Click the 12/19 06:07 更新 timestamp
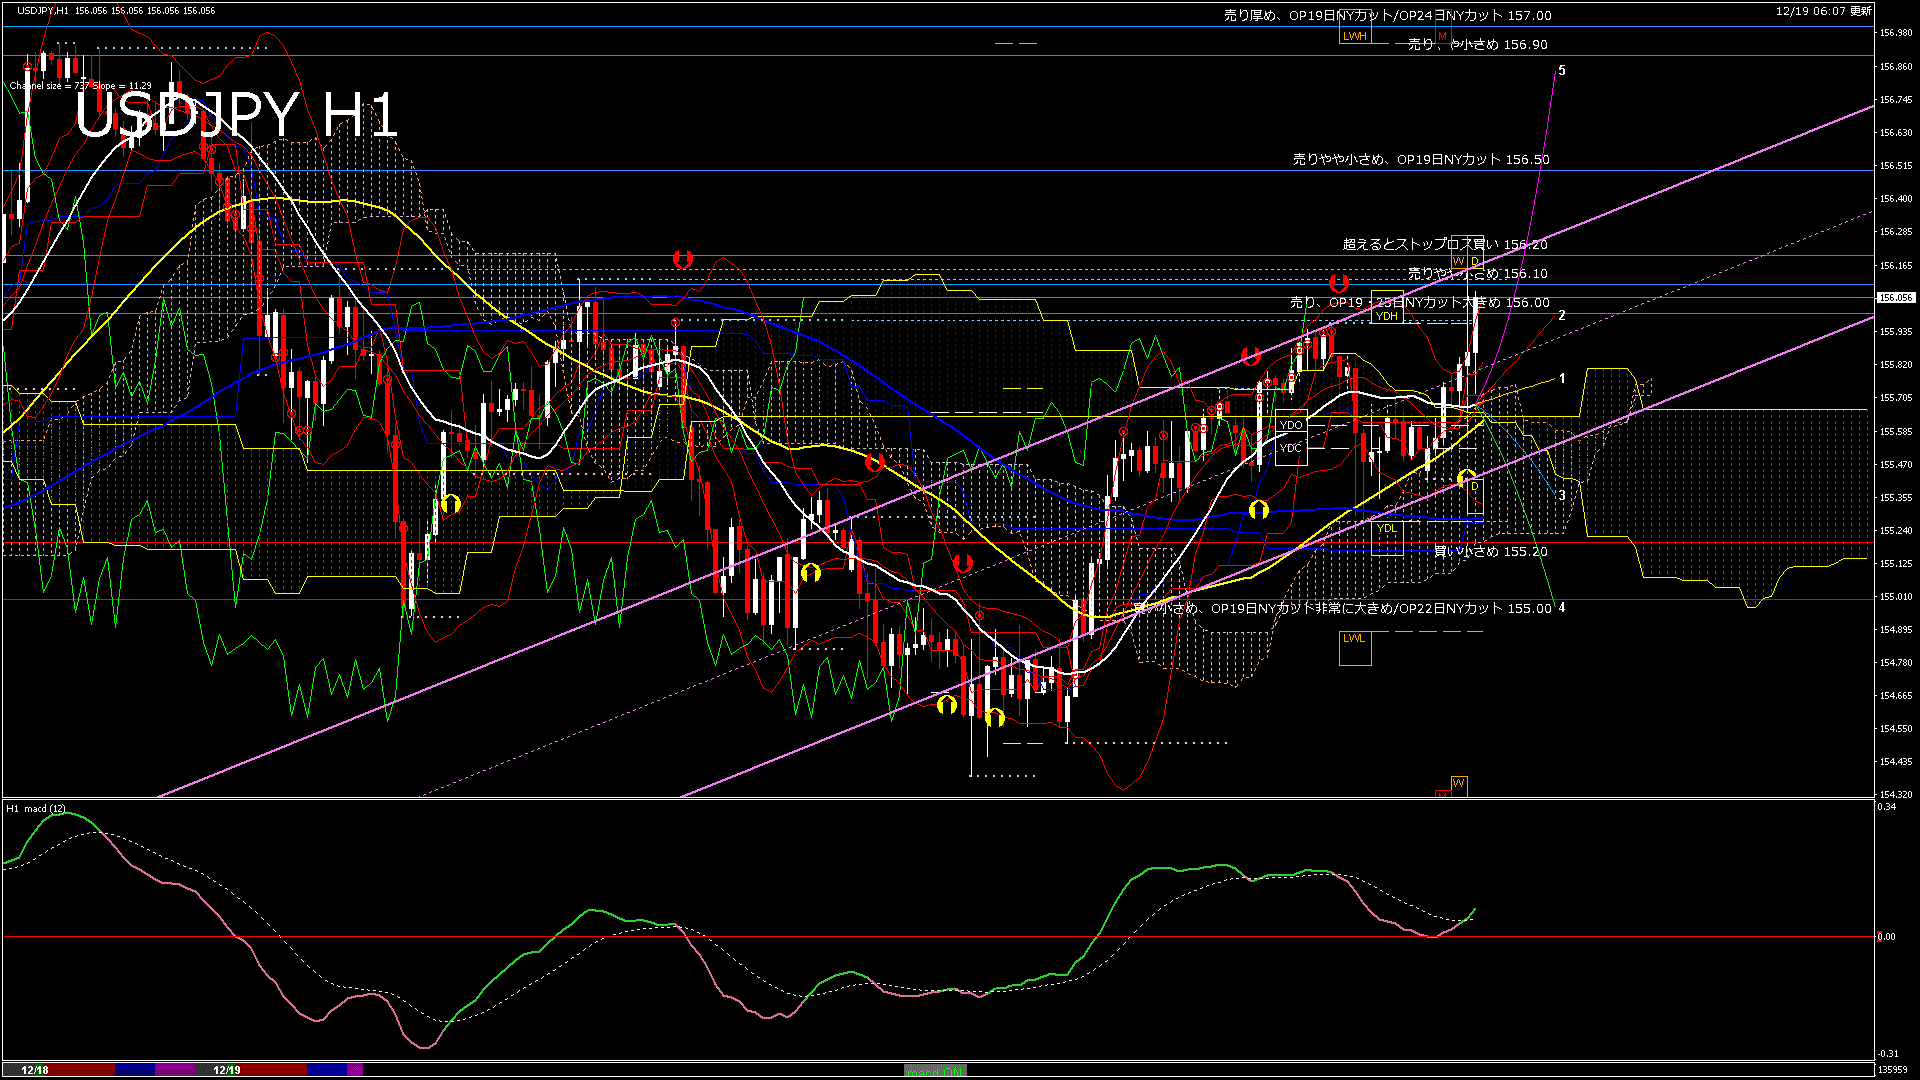Viewport: 1920px width, 1080px height. pos(1823,11)
